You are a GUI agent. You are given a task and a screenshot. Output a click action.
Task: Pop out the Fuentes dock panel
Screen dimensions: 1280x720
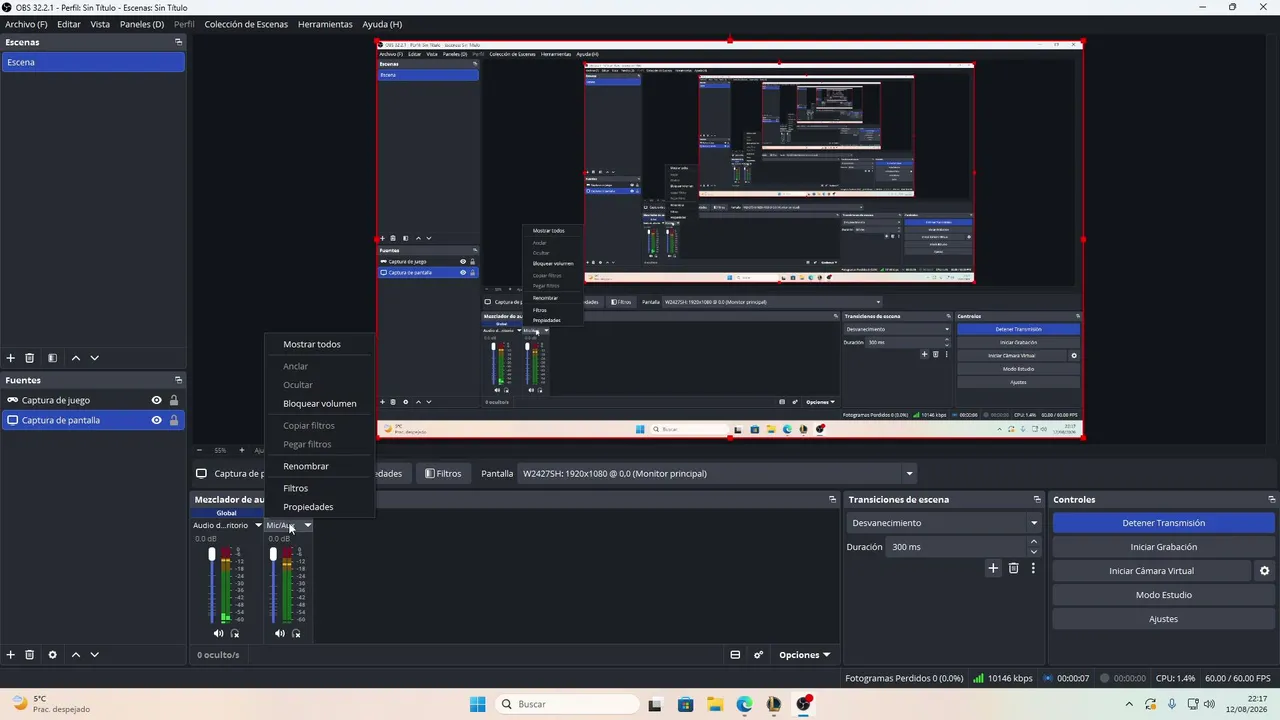point(179,380)
